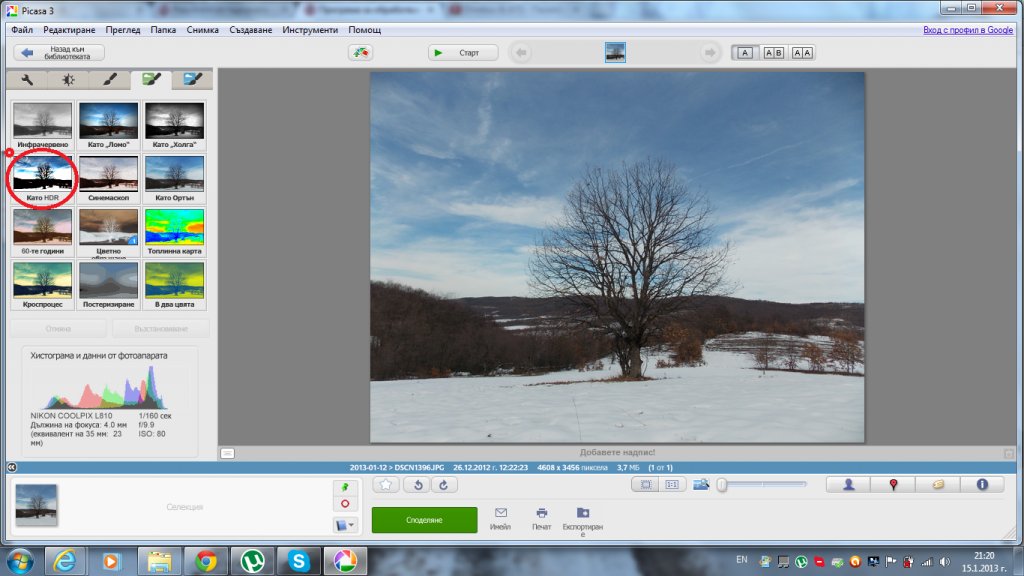Click the green Споделяне button
This screenshot has width=1024, height=576.
click(x=424, y=520)
